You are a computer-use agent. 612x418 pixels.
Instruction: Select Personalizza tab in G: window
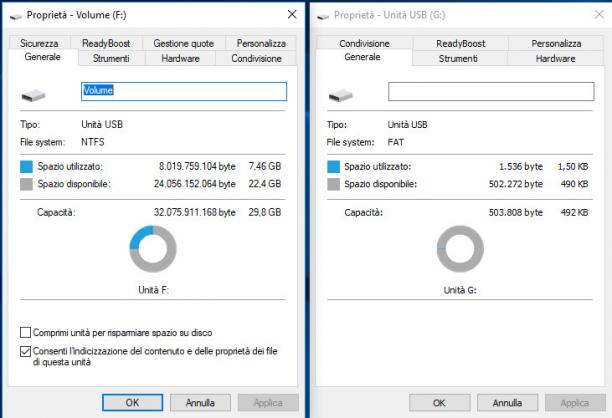coord(556,43)
